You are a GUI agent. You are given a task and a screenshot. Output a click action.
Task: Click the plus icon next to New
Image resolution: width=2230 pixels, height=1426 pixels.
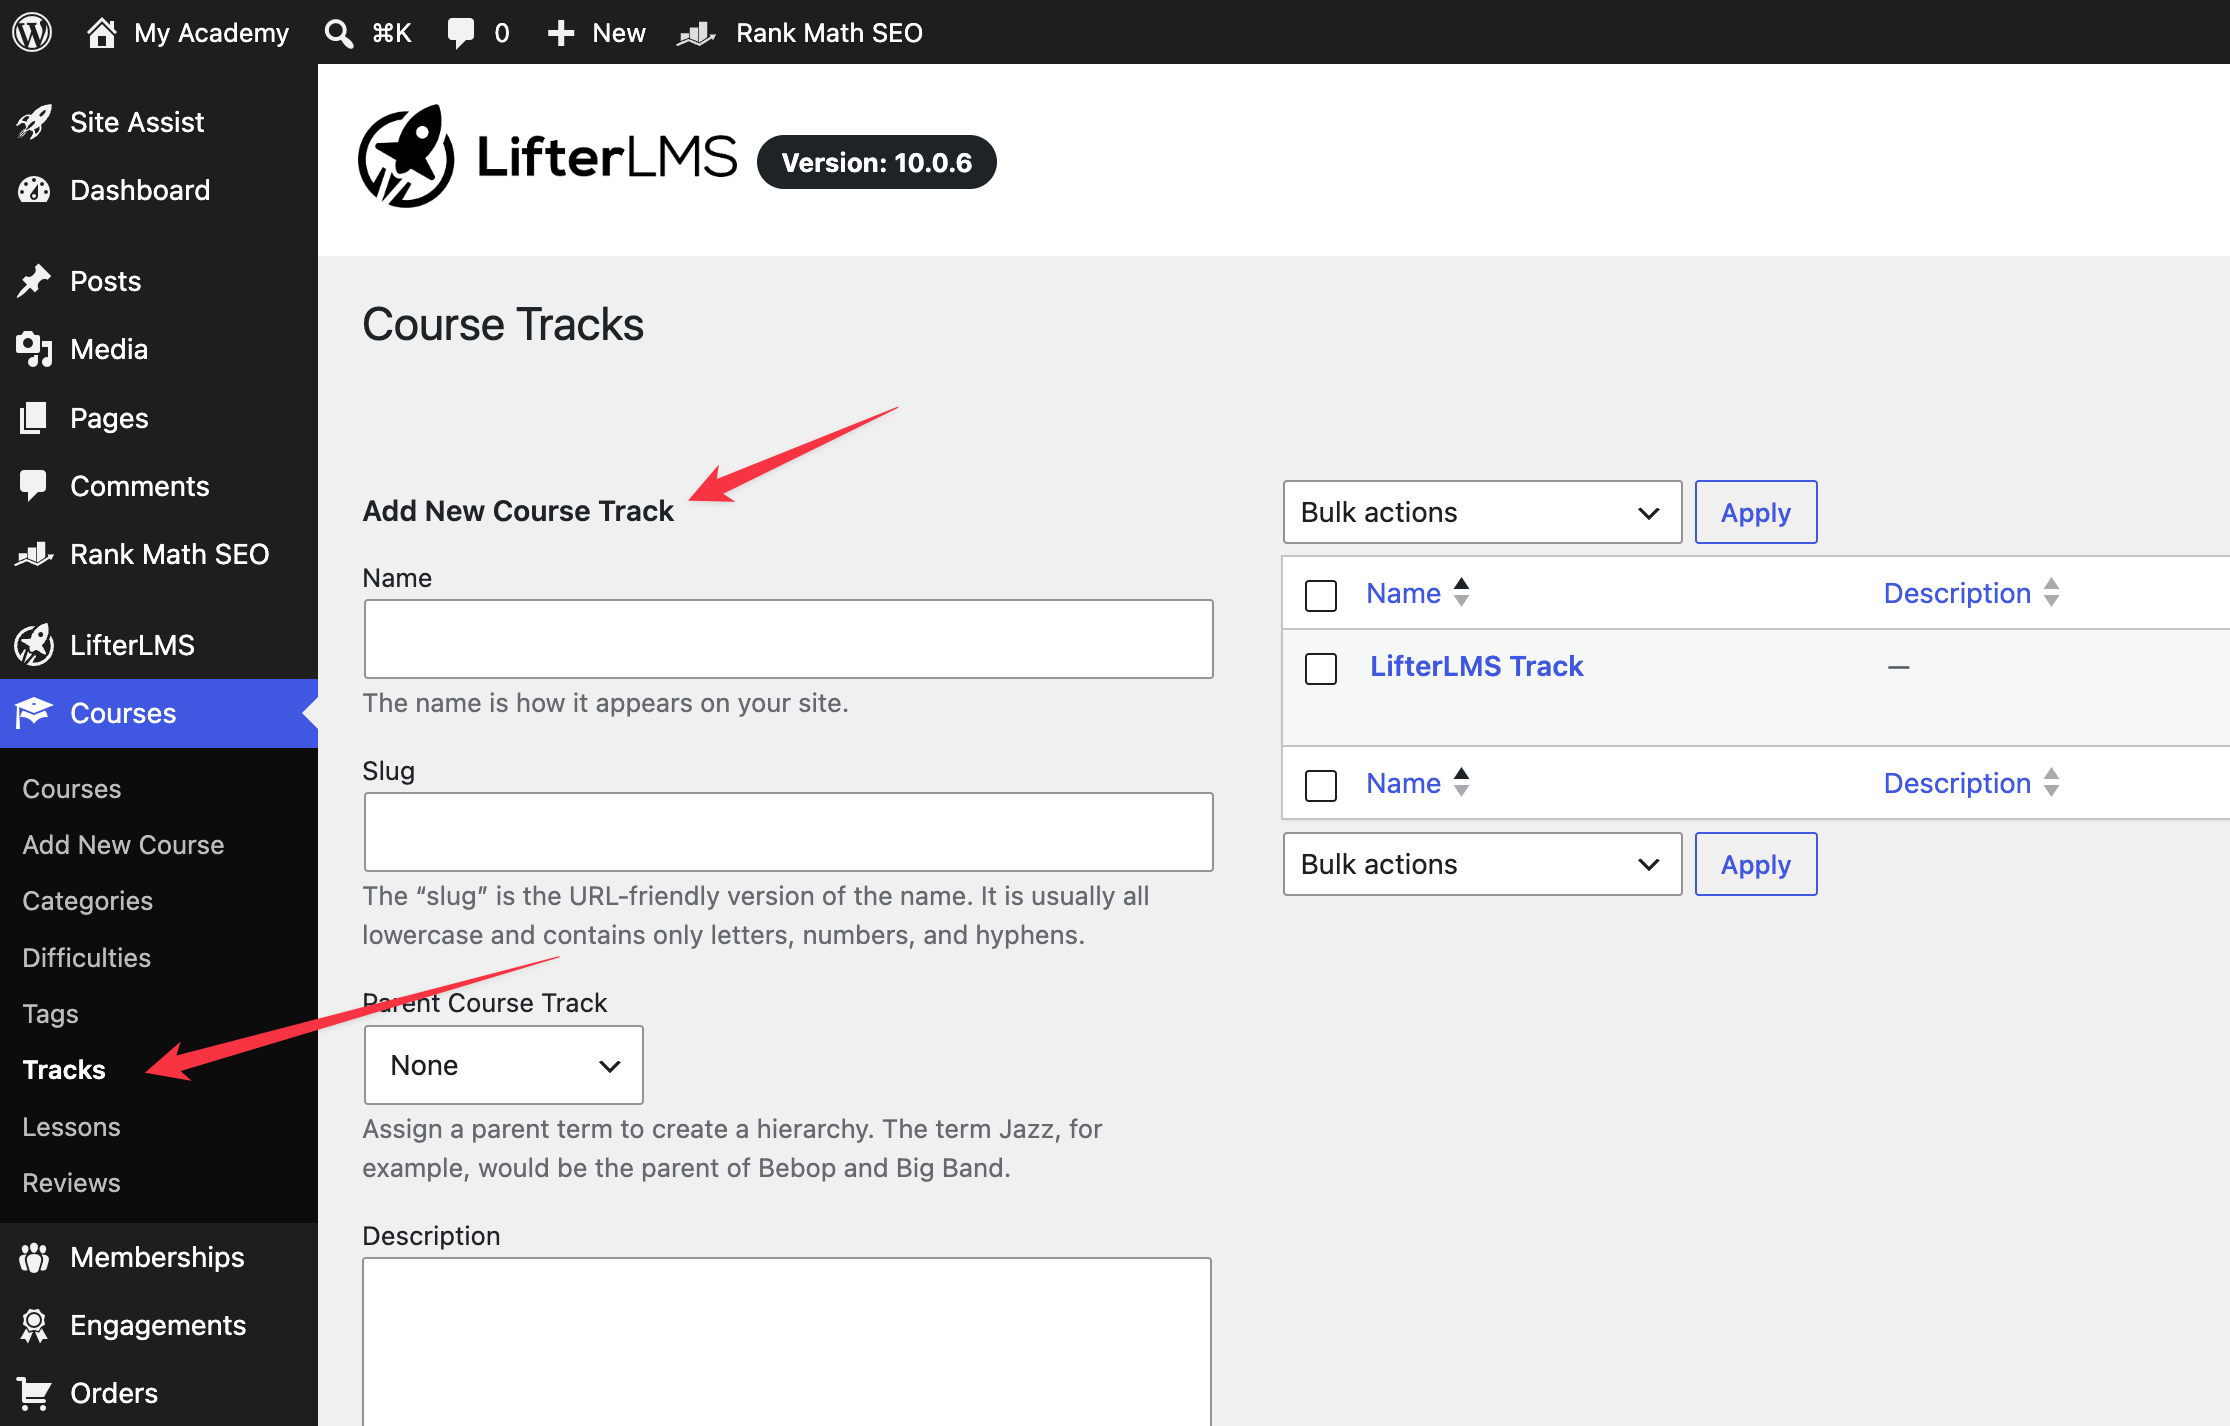(561, 33)
